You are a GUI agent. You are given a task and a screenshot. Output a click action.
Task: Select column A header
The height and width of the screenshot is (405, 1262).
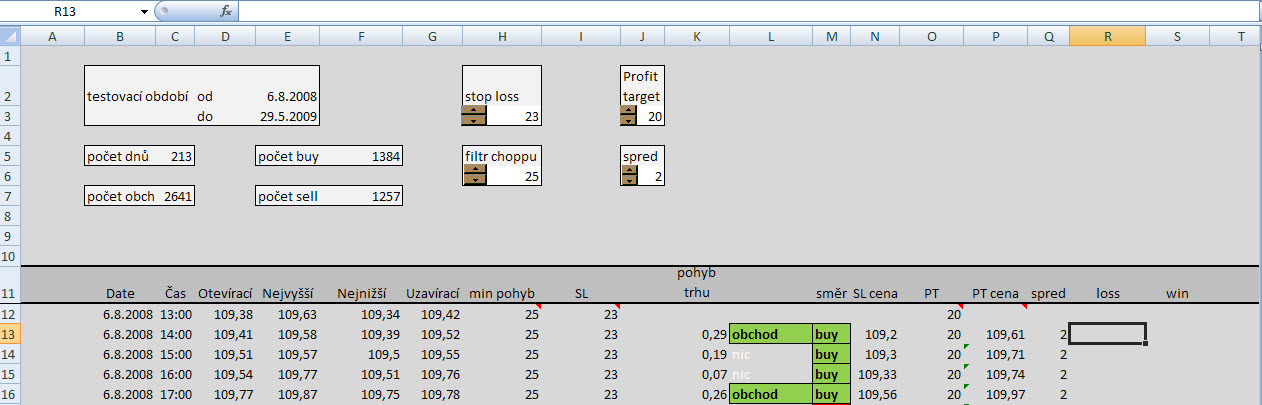tap(52, 36)
